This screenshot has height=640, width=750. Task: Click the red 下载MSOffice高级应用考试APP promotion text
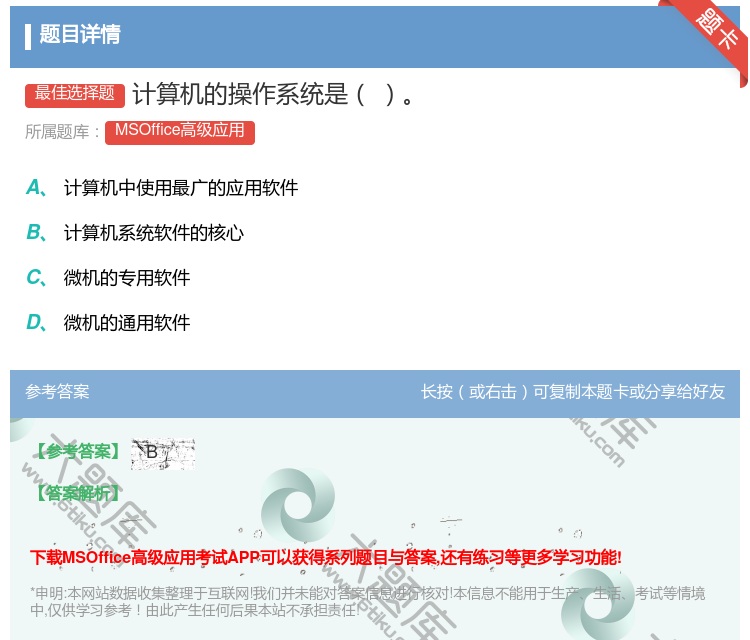(326, 558)
